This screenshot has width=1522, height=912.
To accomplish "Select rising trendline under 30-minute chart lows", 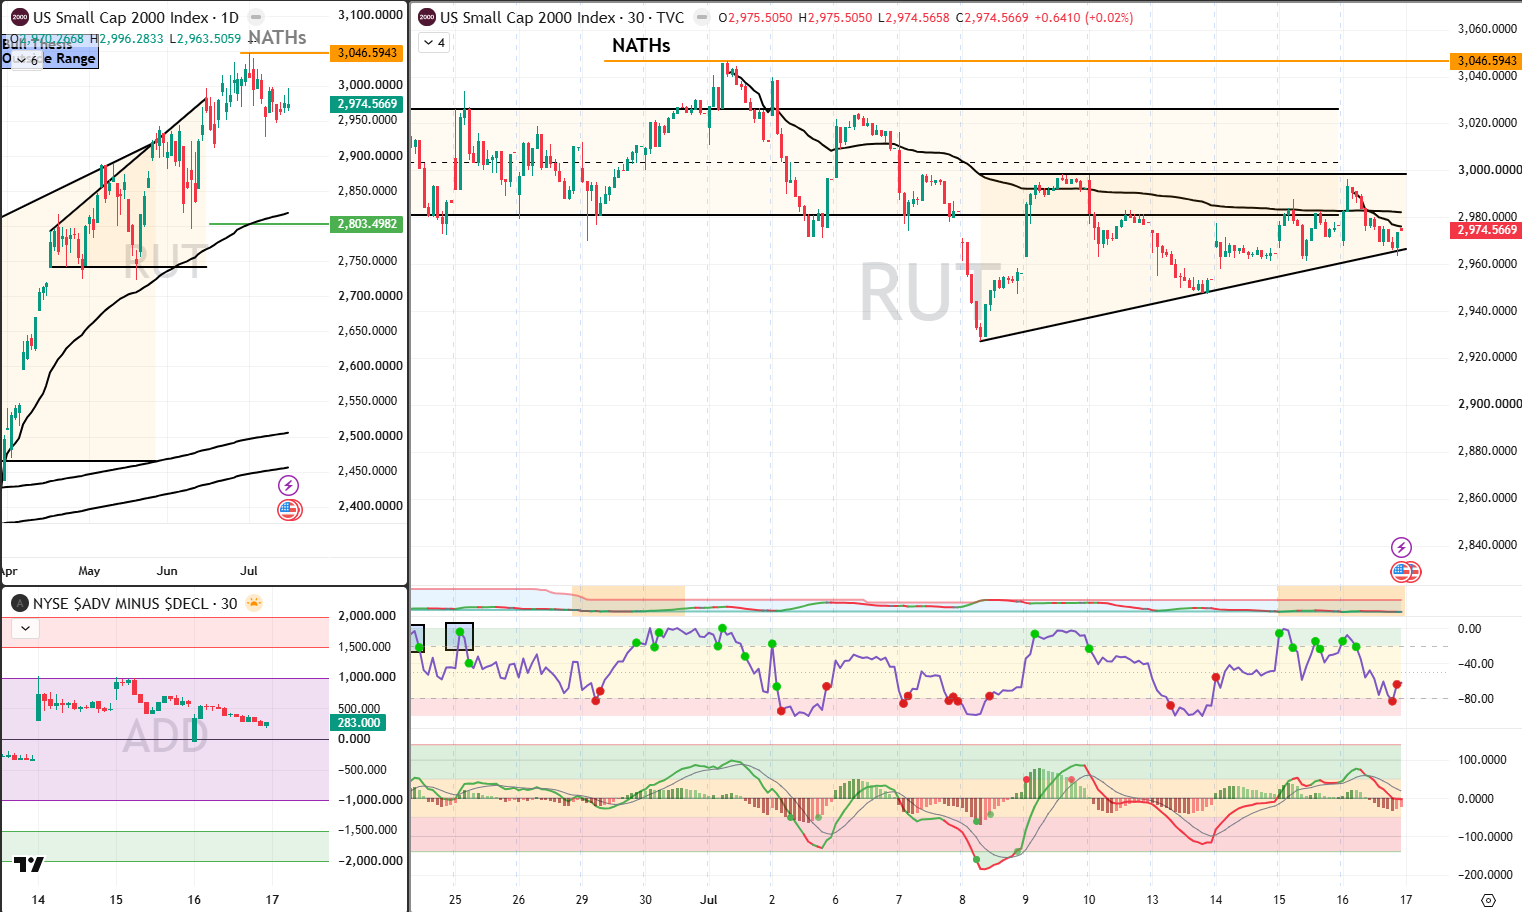I will click(x=1193, y=295).
